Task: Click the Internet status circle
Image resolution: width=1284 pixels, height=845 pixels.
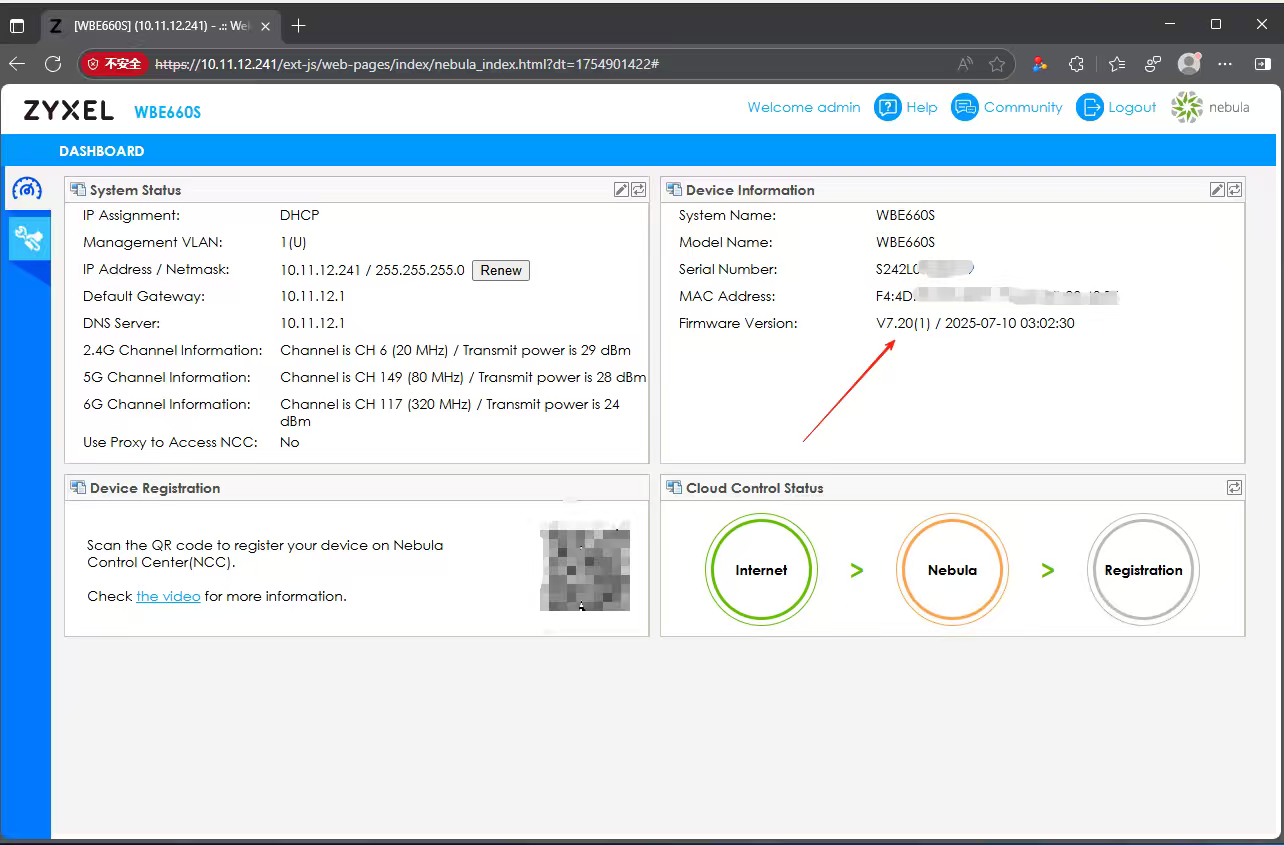Action: pyautogui.click(x=761, y=570)
